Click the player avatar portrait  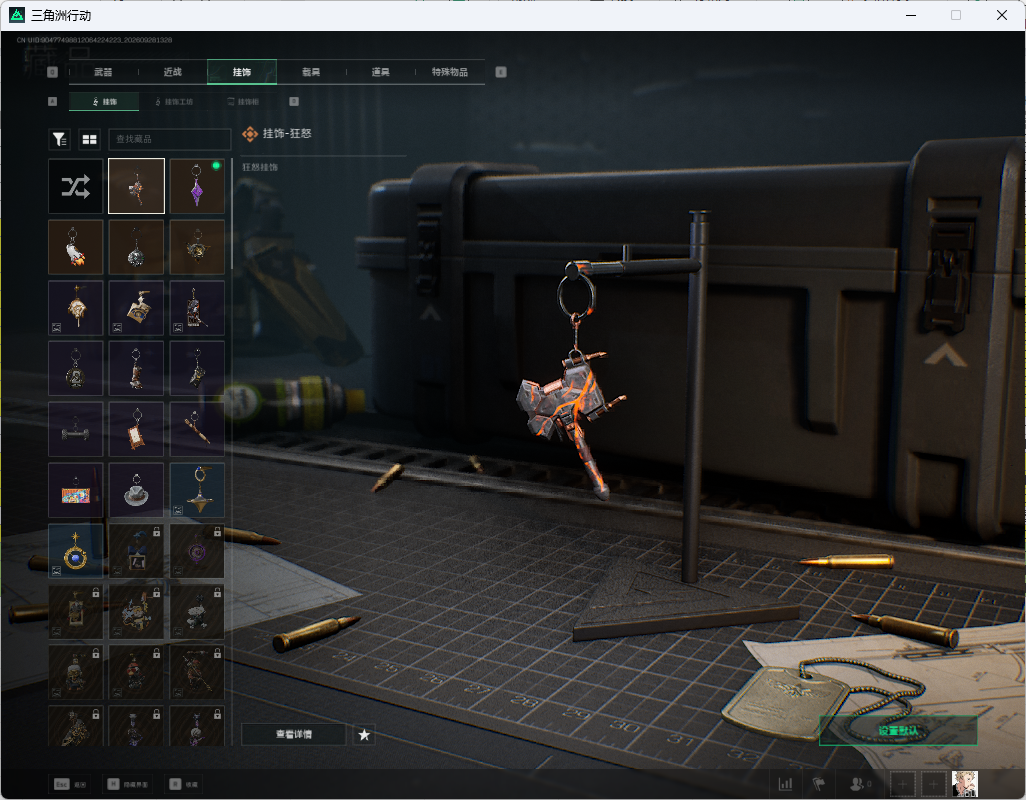point(964,783)
